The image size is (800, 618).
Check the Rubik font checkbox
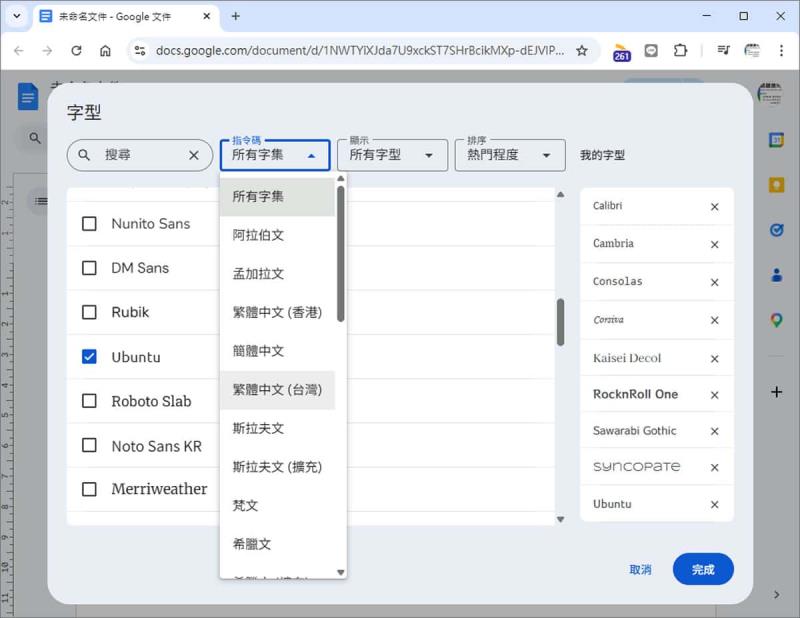point(88,312)
